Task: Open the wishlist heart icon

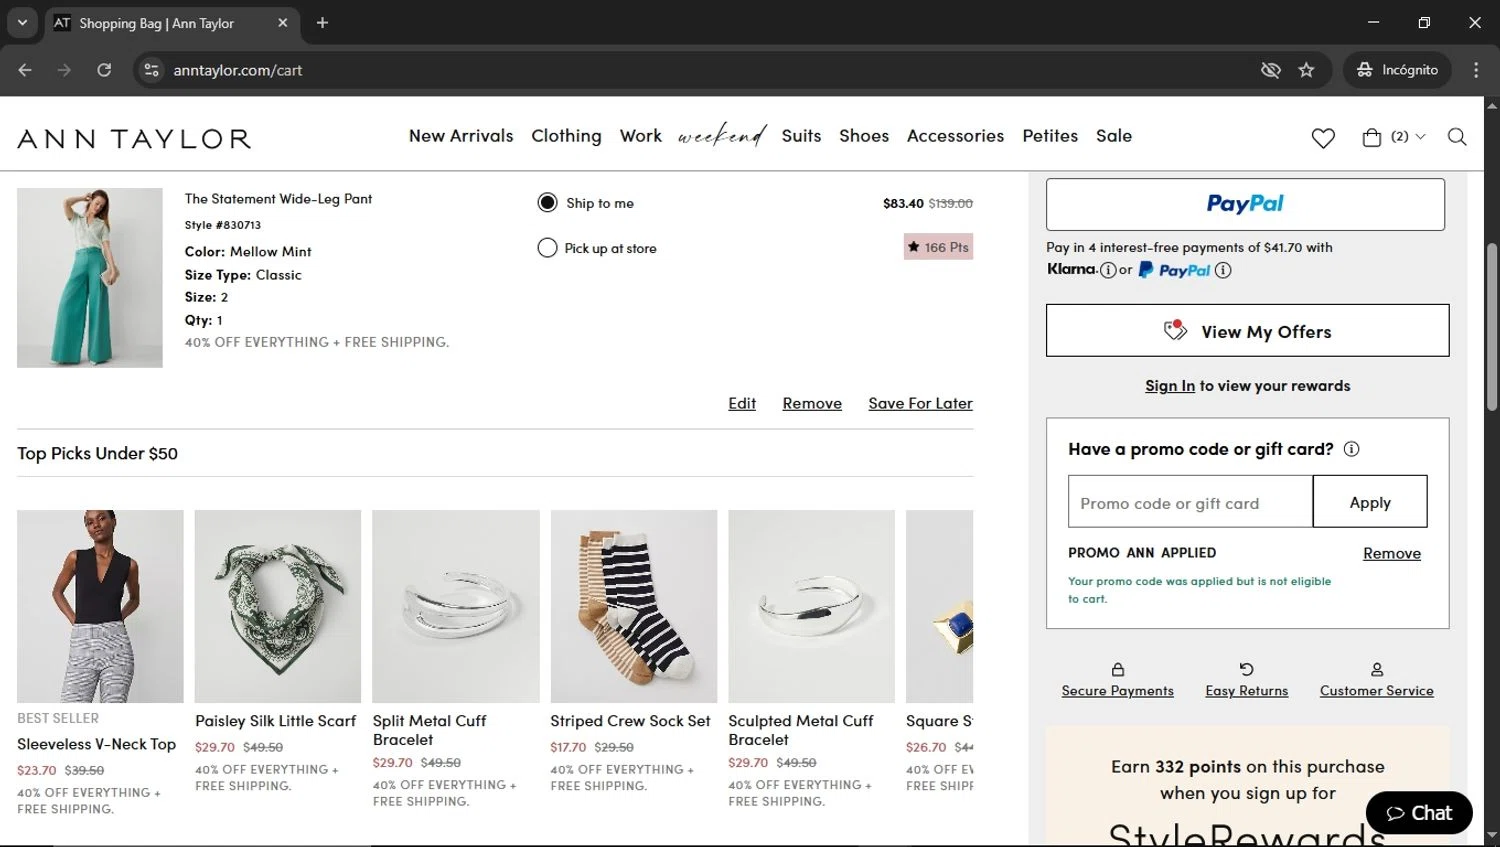Action: click(1323, 138)
